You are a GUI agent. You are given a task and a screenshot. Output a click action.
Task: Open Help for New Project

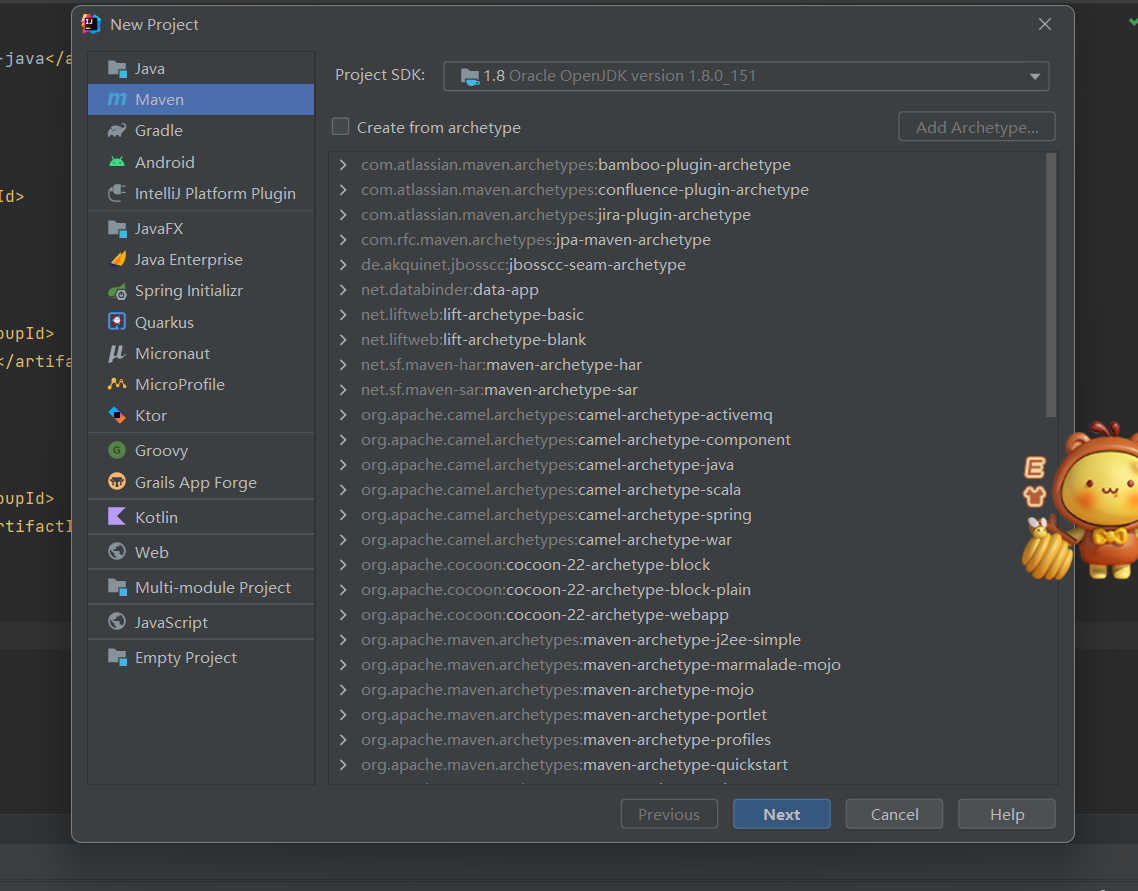pos(1007,814)
